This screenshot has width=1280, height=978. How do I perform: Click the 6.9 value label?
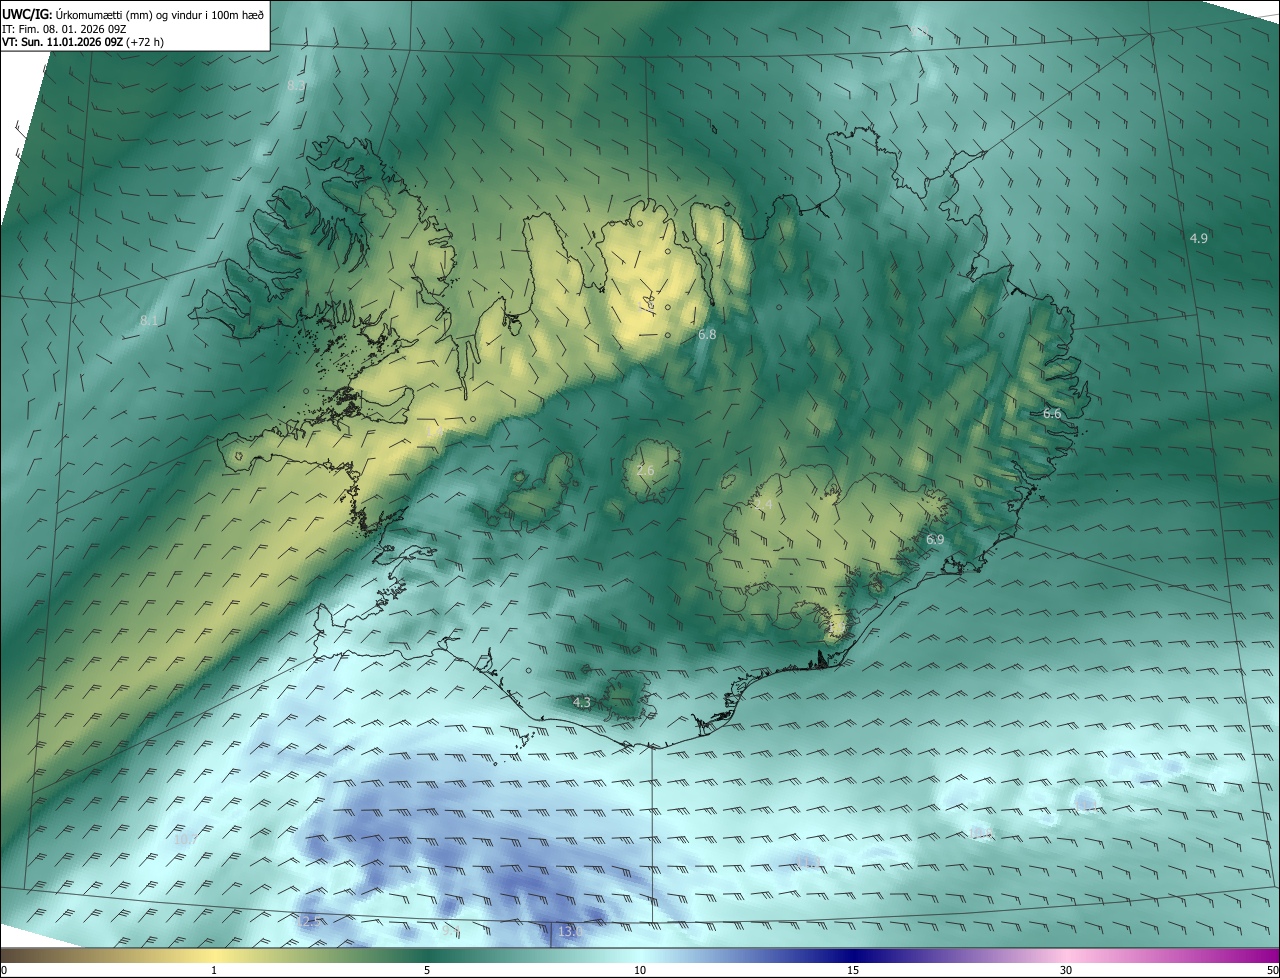tap(935, 539)
